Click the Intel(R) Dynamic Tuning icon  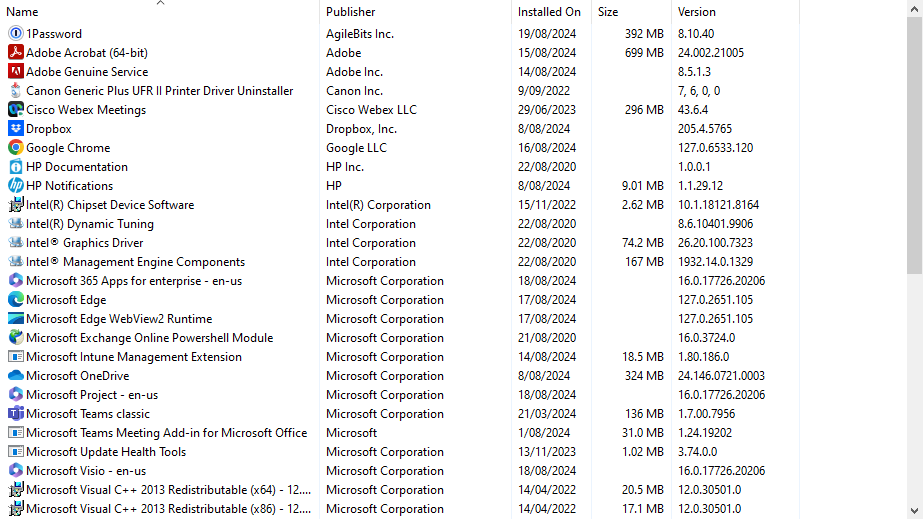coord(15,224)
